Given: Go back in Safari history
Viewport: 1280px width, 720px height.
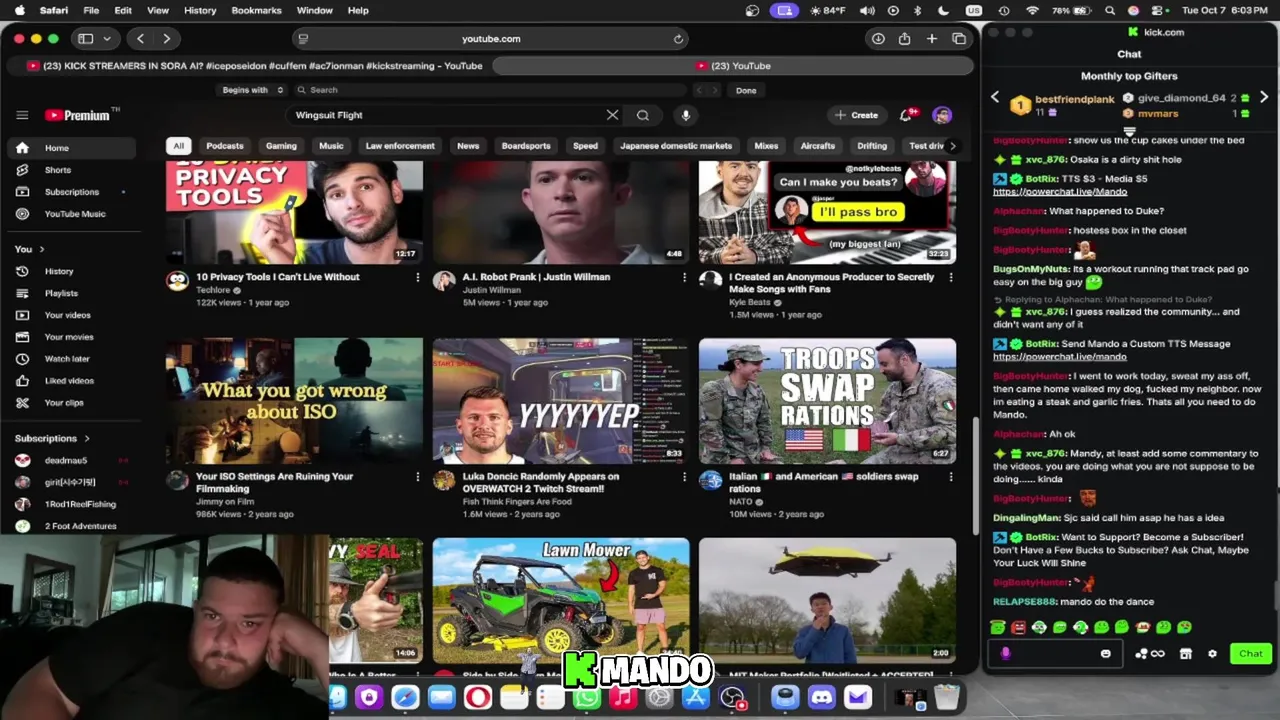Looking at the screenshot, I should click(140, 39).
